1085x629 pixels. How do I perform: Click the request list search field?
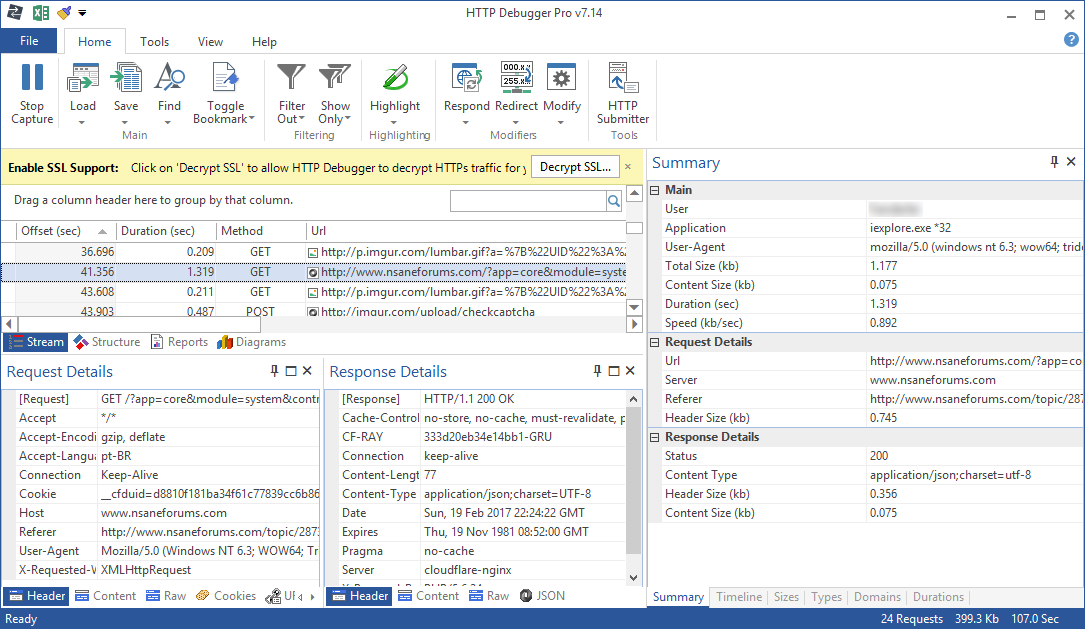(x=528, y=201)
